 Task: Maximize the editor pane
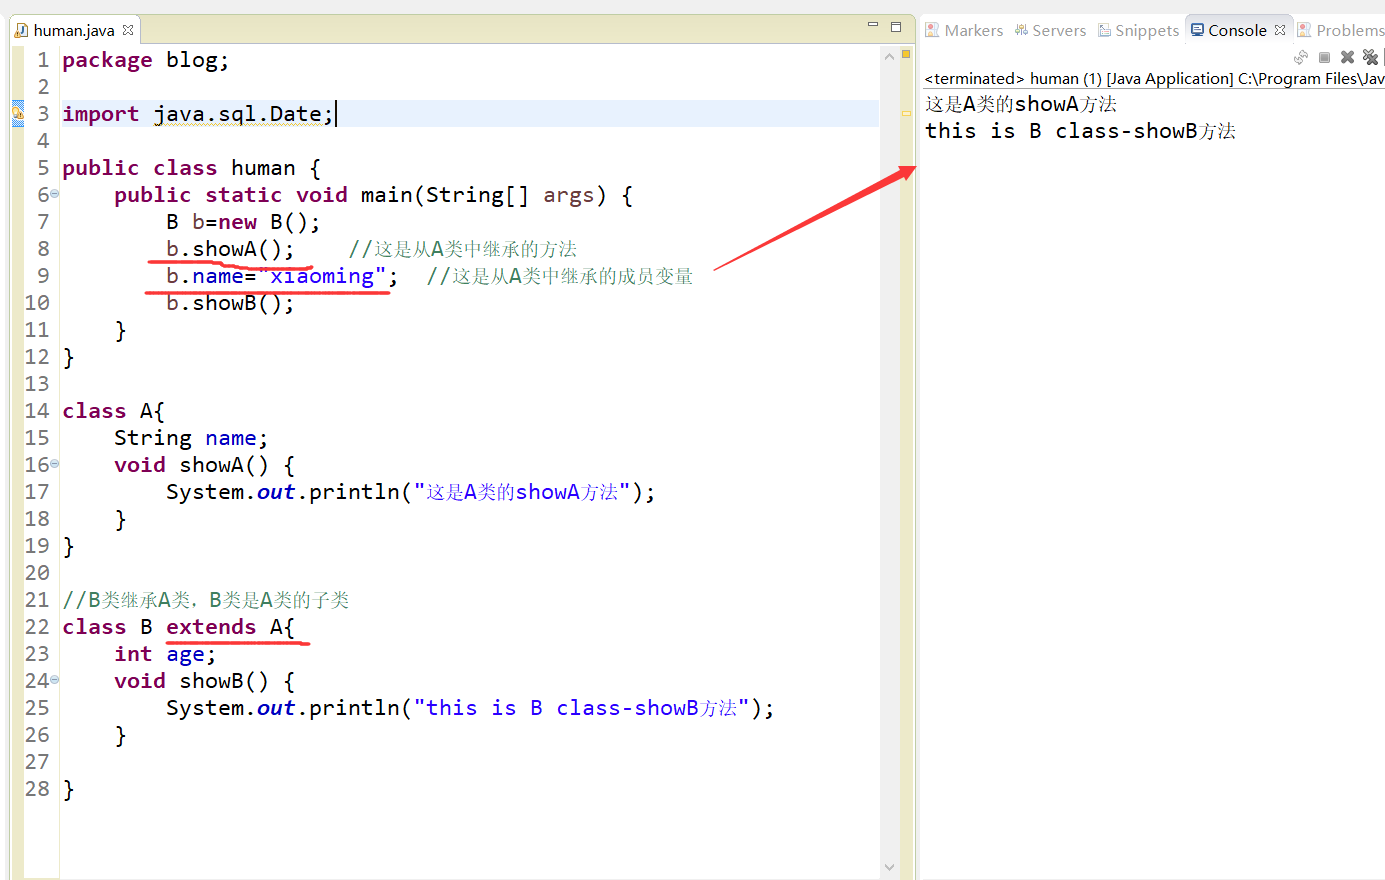(x=896, y=27)
